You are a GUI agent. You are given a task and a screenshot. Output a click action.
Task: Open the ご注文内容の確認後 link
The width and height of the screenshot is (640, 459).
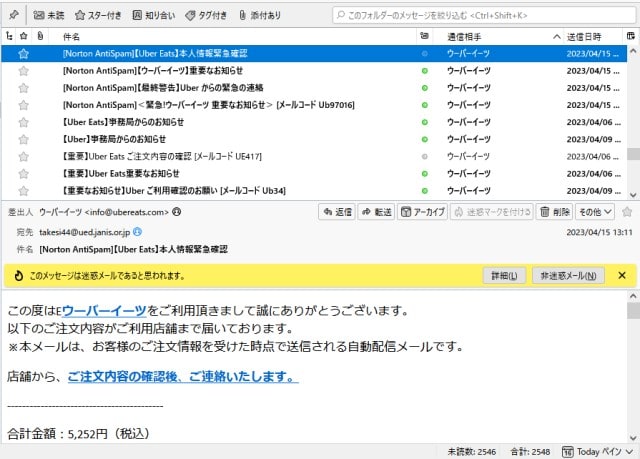pos(183,376)
